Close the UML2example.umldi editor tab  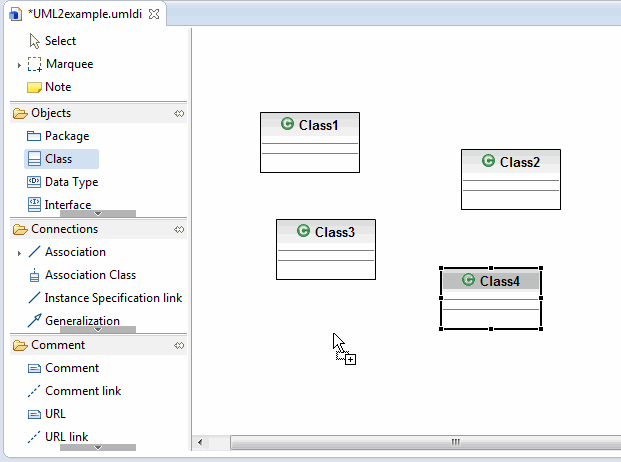tap(154, 13)
